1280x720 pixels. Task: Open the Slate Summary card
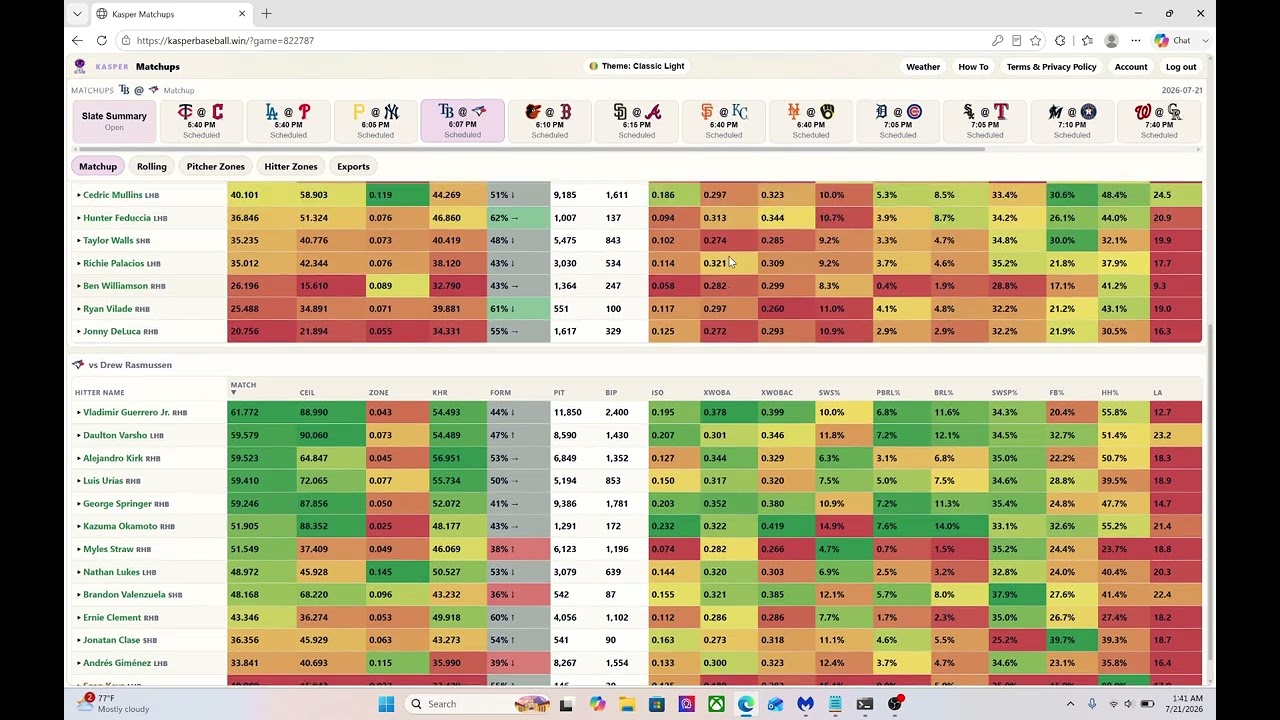click(114, 121)
